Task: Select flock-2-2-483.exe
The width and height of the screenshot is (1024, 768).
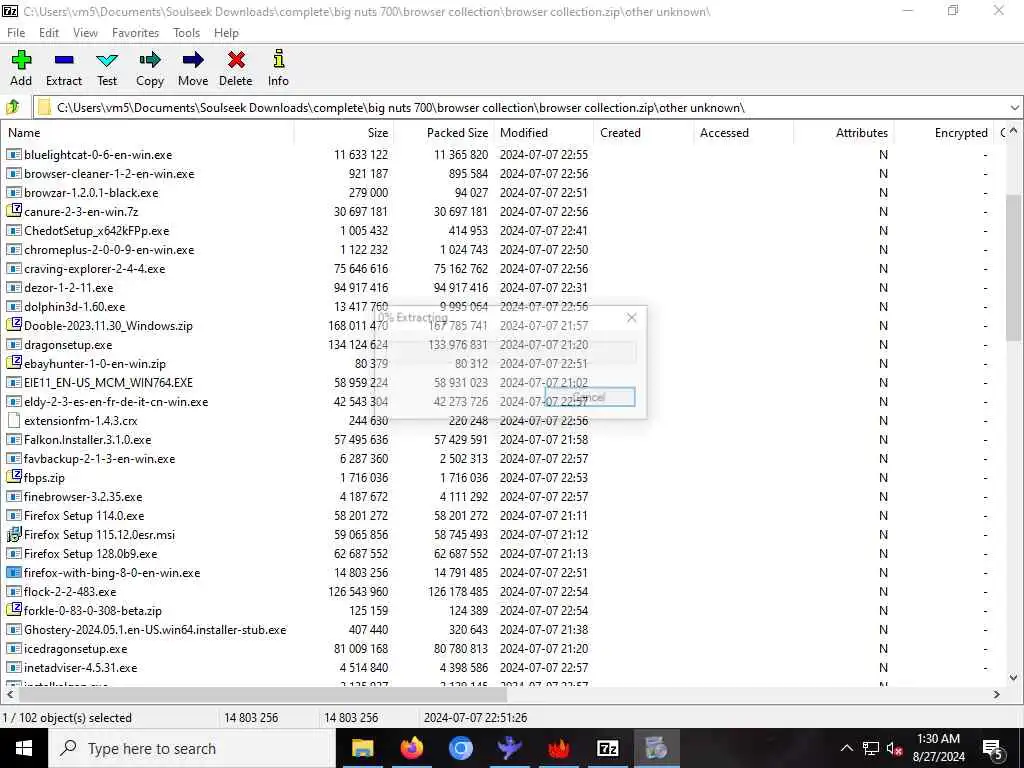Action: [x=70, y=592]
